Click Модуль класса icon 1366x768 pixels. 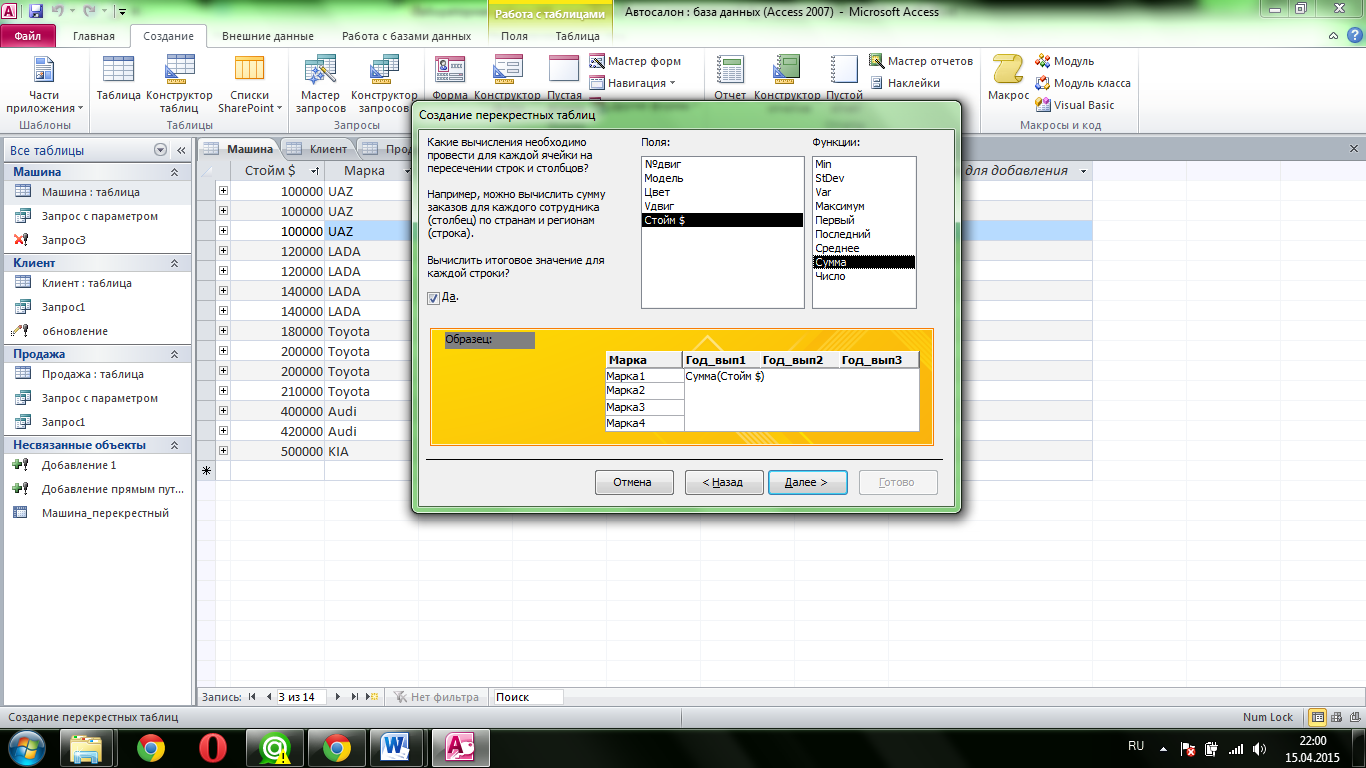pos(1083,83)
